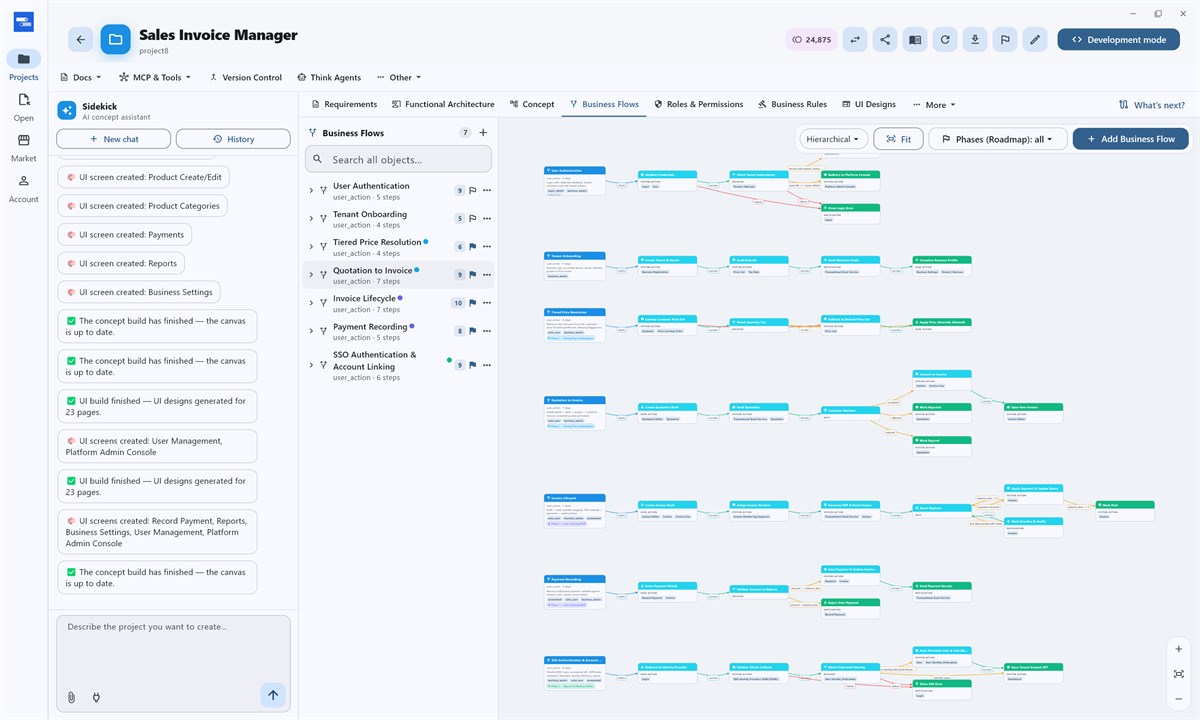Image resolution: width=1200 pixels, height=720 pixels.
Task: Switch to Development mode
Action: [x=1118, y=40]
